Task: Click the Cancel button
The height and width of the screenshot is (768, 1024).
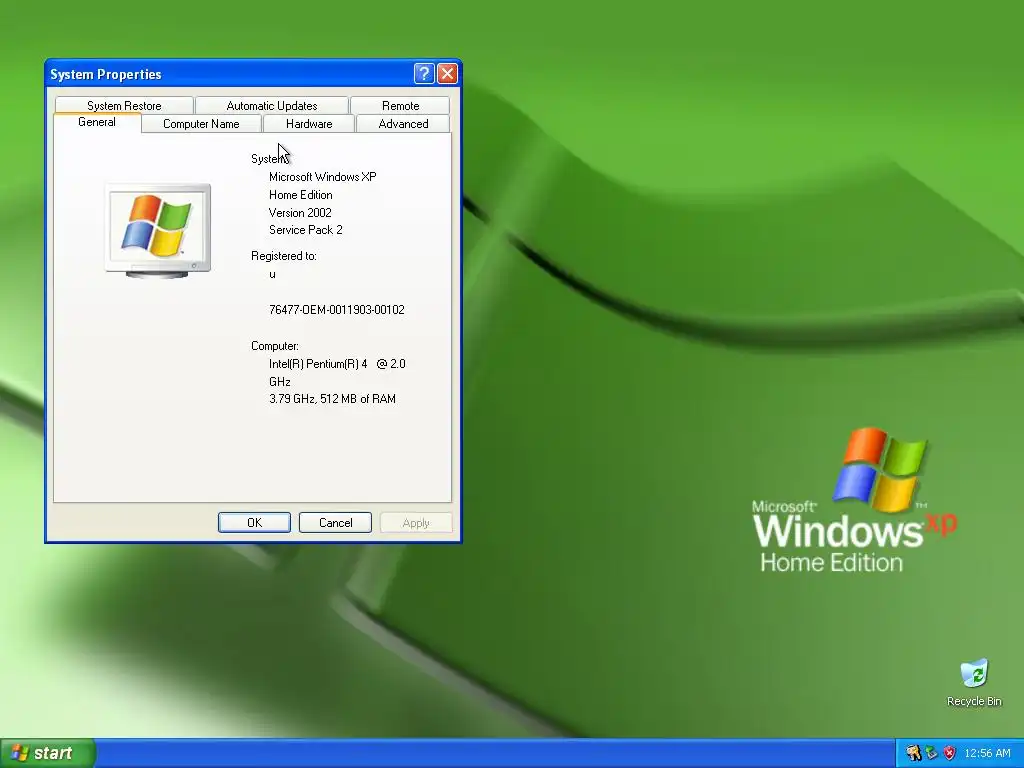Action: [336, 522]
